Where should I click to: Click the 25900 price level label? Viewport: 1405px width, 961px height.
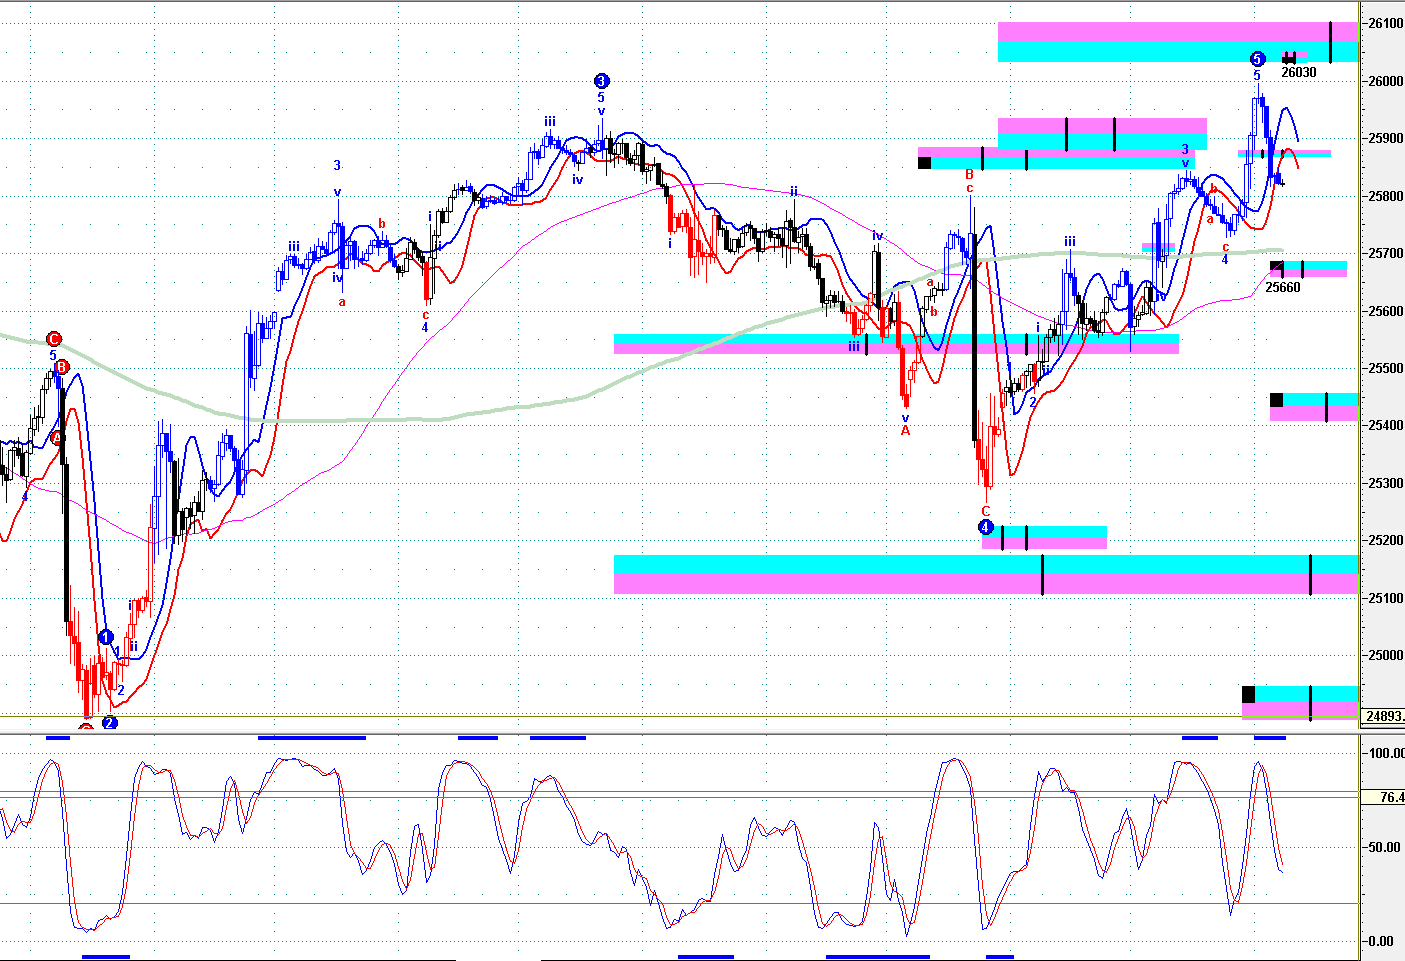pyautogui.click(x=1385, y=138)
